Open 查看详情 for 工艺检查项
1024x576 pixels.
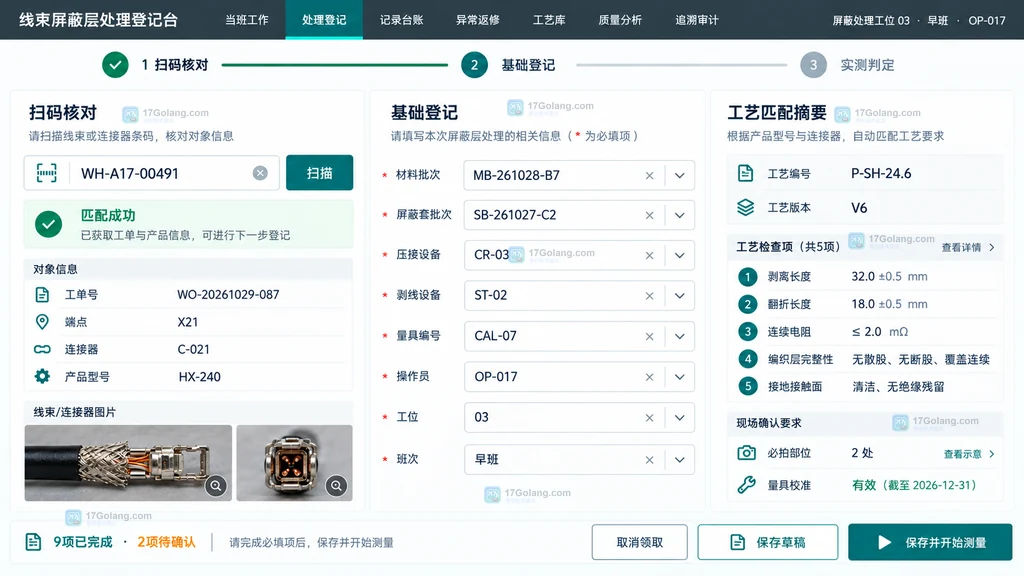click(968, 248)
